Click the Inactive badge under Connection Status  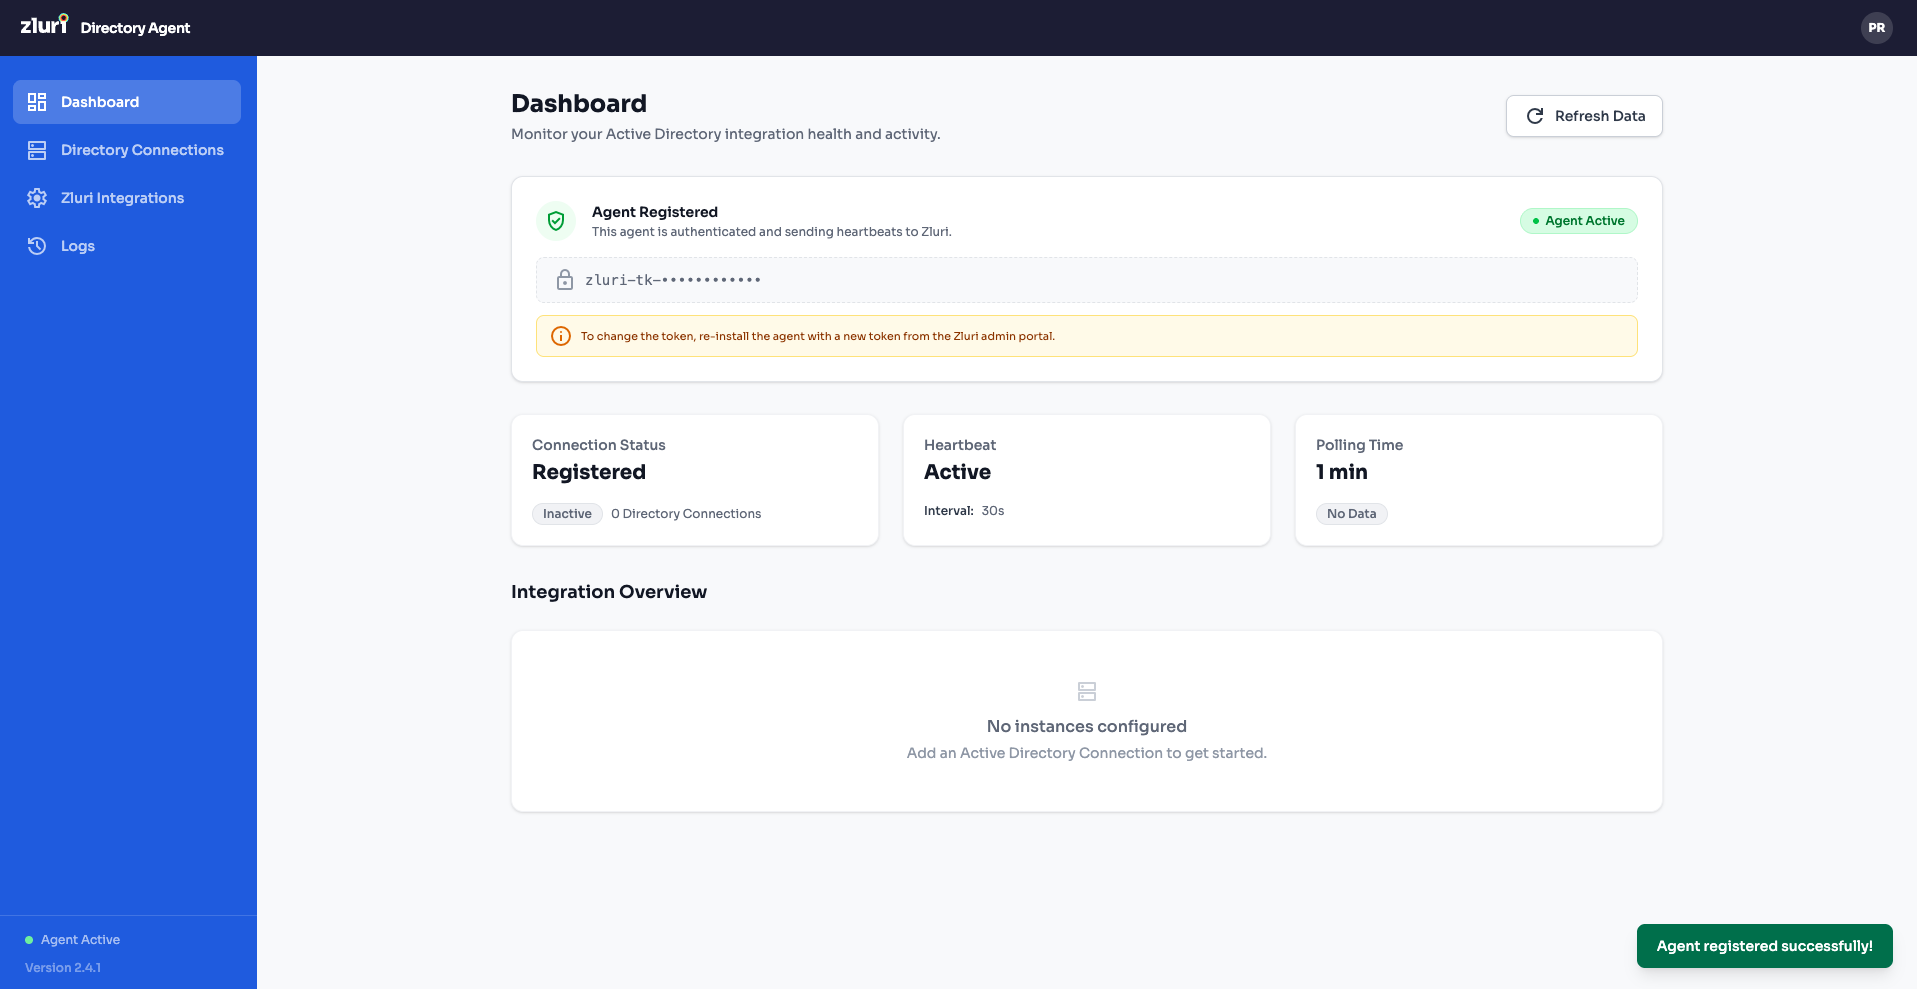[566, 513]
